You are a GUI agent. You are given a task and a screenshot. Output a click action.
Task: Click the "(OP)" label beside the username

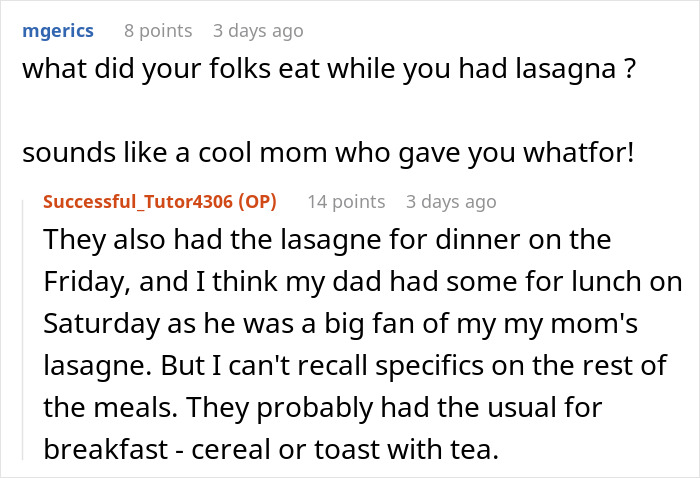[x=253, y=202]
